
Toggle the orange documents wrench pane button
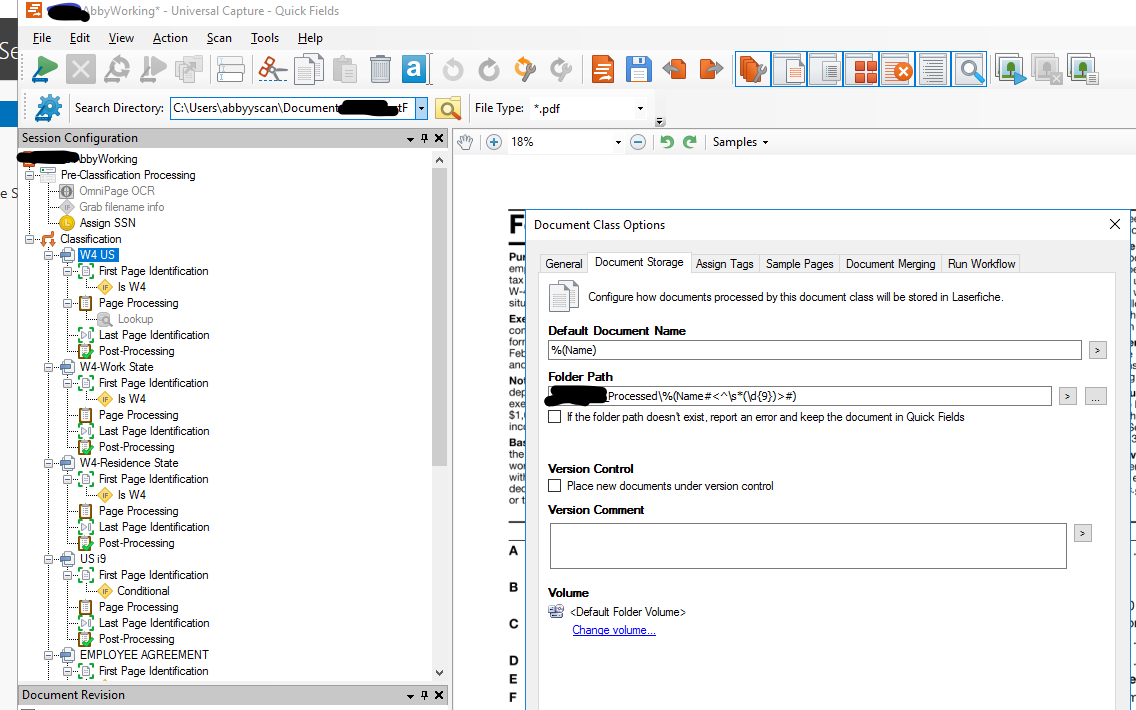753,70
